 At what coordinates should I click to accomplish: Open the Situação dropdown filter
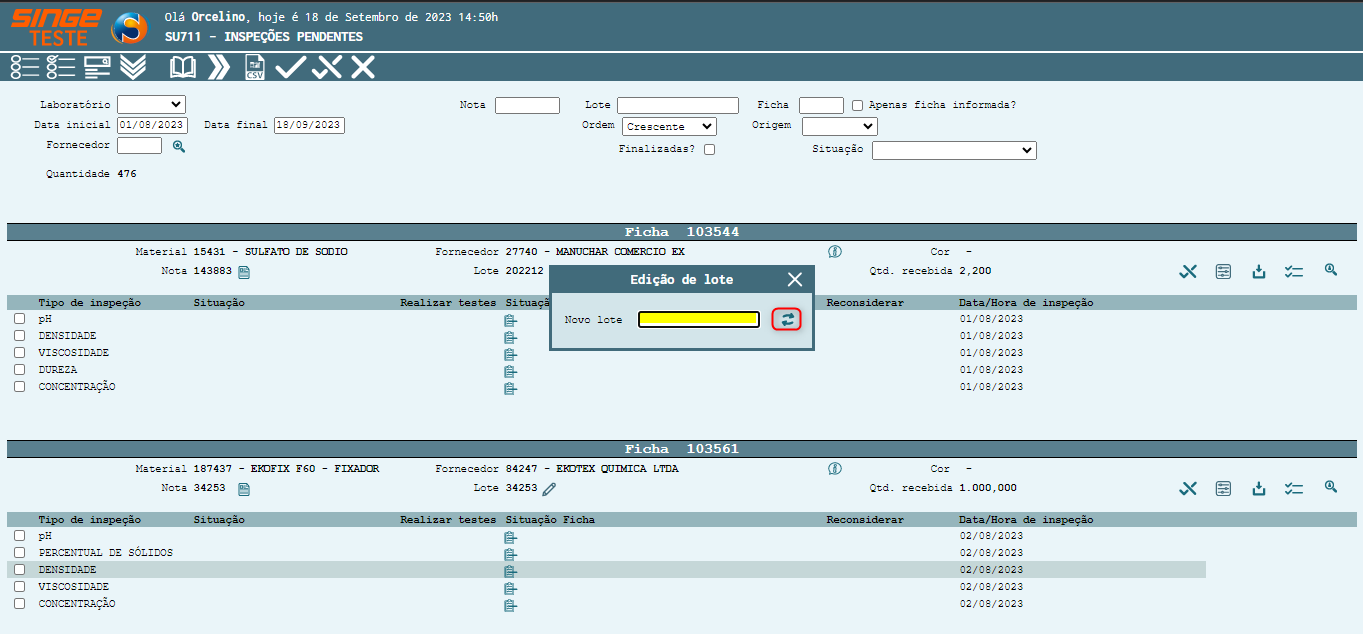954,150
